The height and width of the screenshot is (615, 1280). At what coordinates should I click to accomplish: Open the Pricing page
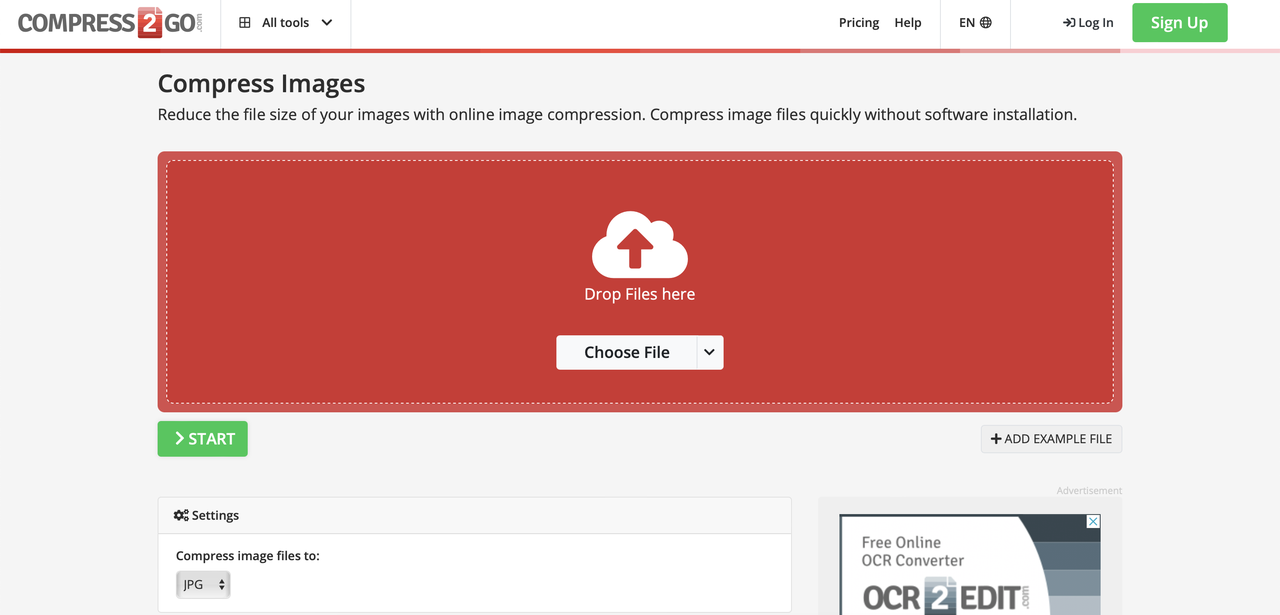click(859, 22)
